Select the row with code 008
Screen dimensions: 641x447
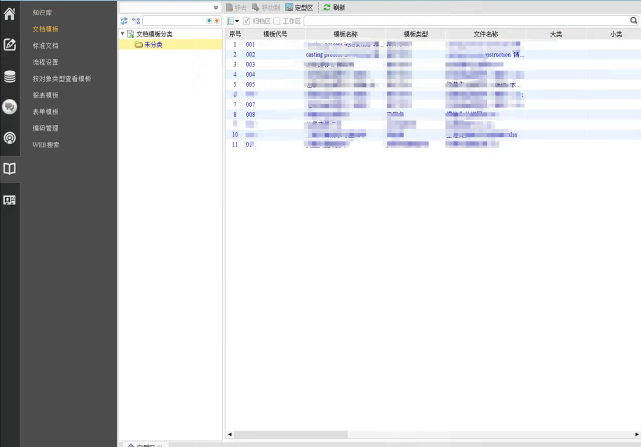click(433, 115)
